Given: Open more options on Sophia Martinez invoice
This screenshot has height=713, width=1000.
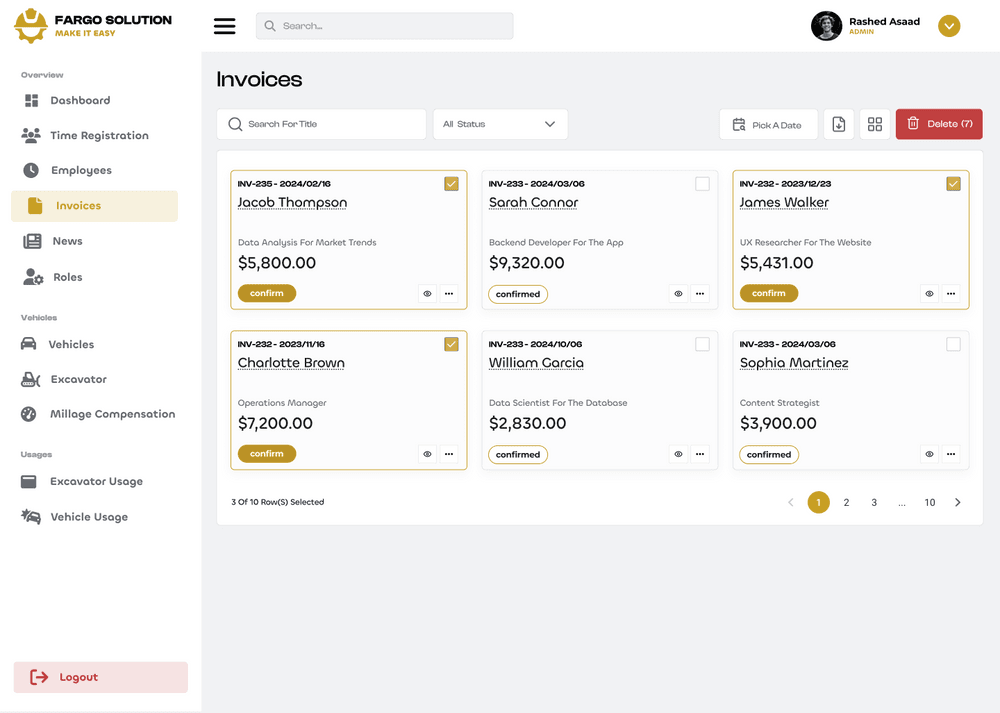Looking at the screenshot, I should [x=951, y=454].
